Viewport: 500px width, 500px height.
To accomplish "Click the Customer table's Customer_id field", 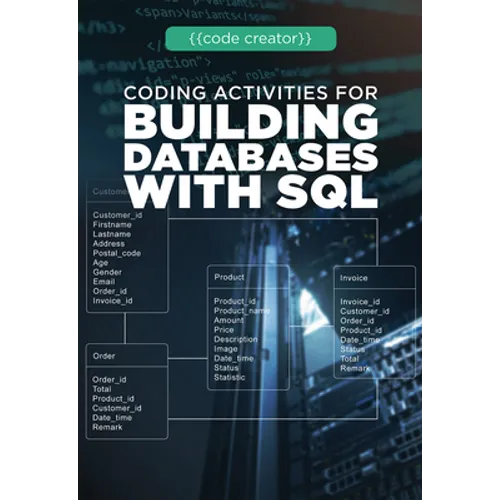I will (117, 215).
